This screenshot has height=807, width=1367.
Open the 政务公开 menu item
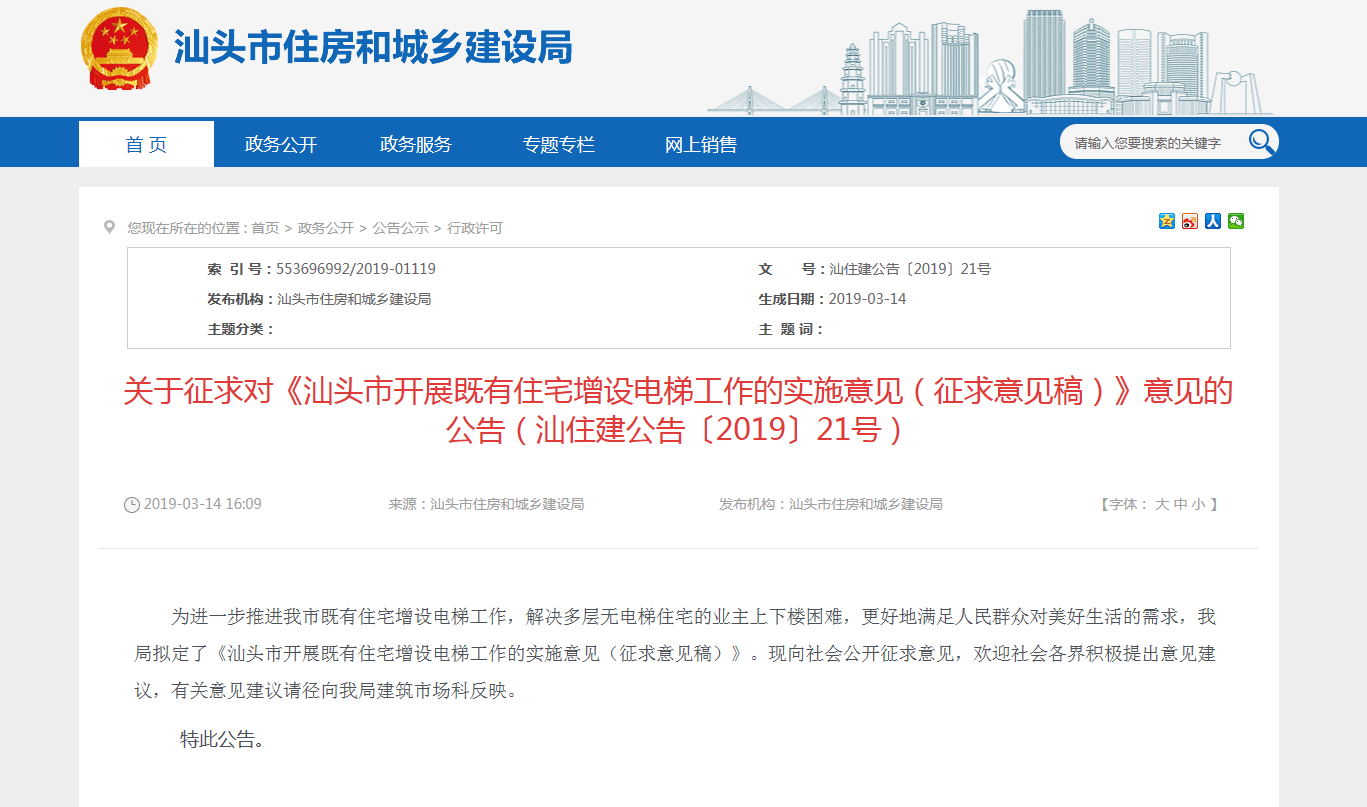tap(281, 144)
